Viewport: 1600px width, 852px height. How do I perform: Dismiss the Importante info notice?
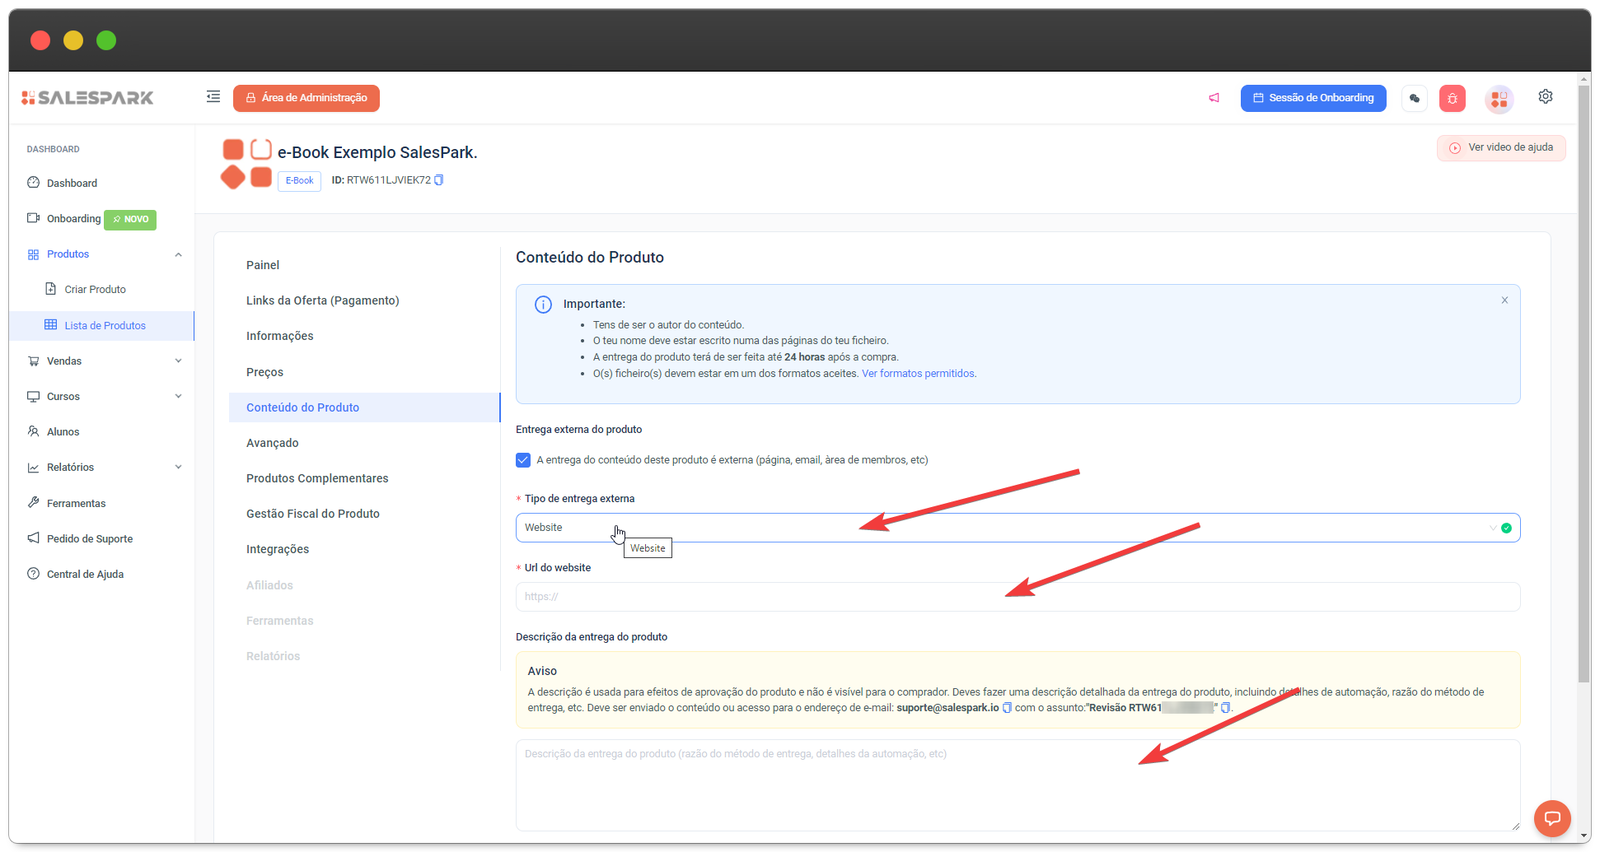click(1504, 300)
